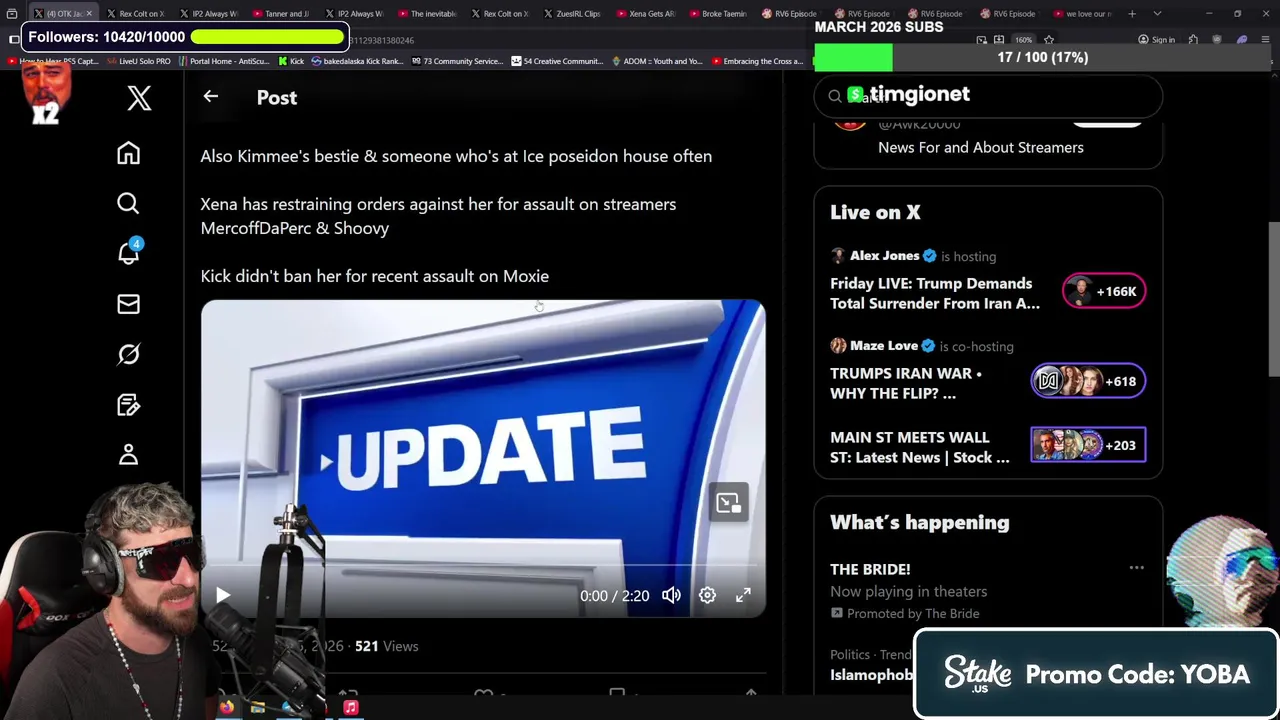Open 73 Community Service bookmark
Screen dimensions: 1280x720
pyautogui.click(x=456, y=61)
